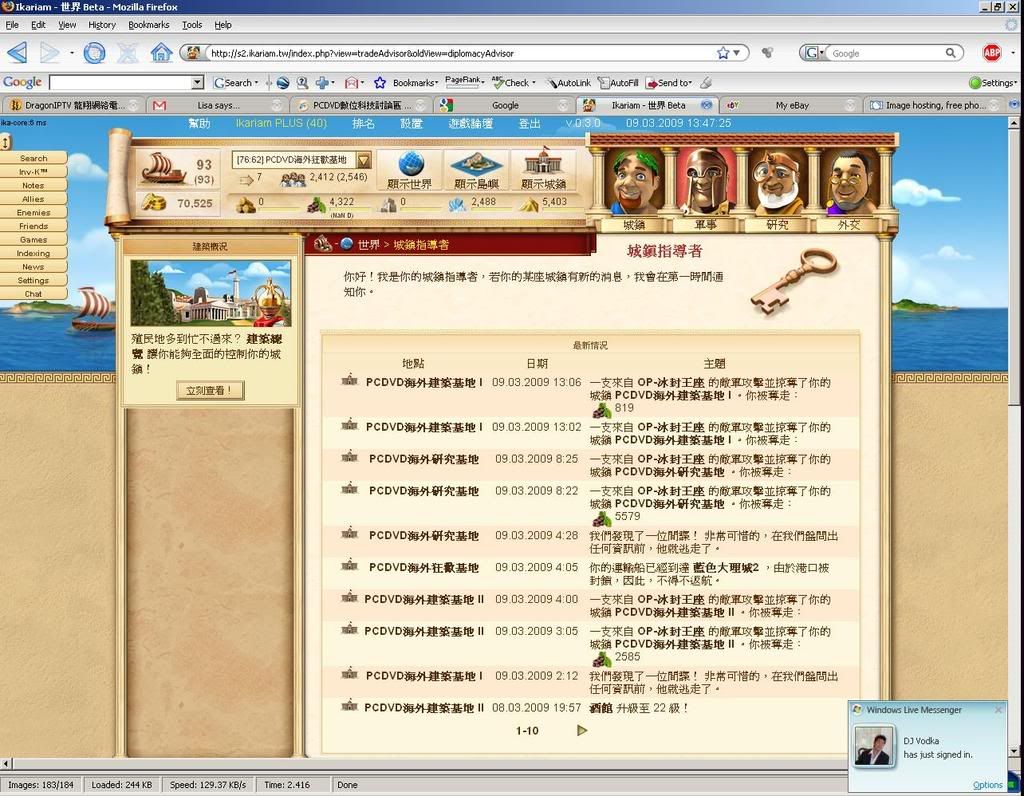
Task: Click the Google toolbar mail icon
Action: pos(351,83)
